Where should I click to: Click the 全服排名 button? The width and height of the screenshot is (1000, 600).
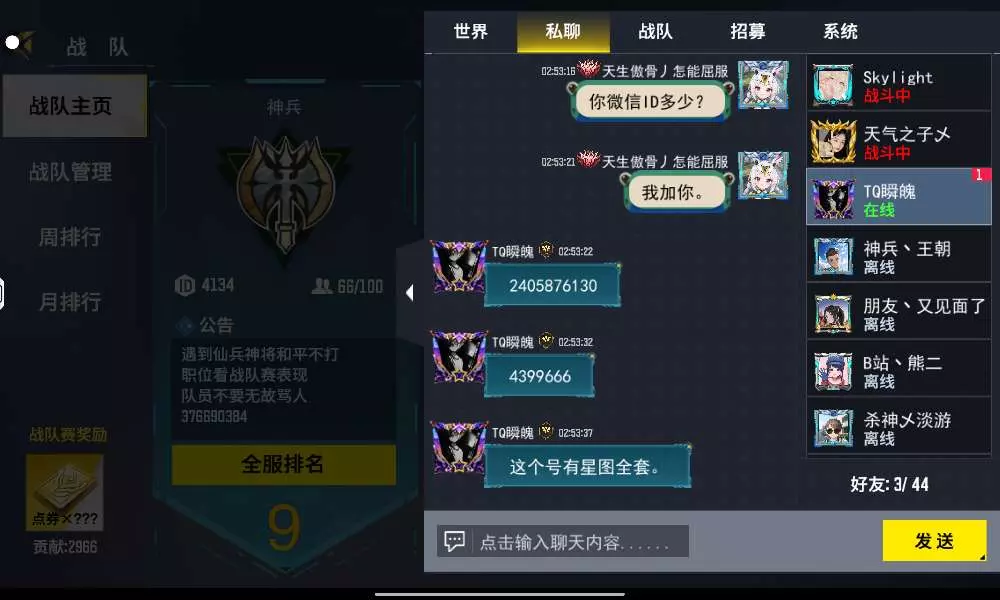(x=283, y=464)
